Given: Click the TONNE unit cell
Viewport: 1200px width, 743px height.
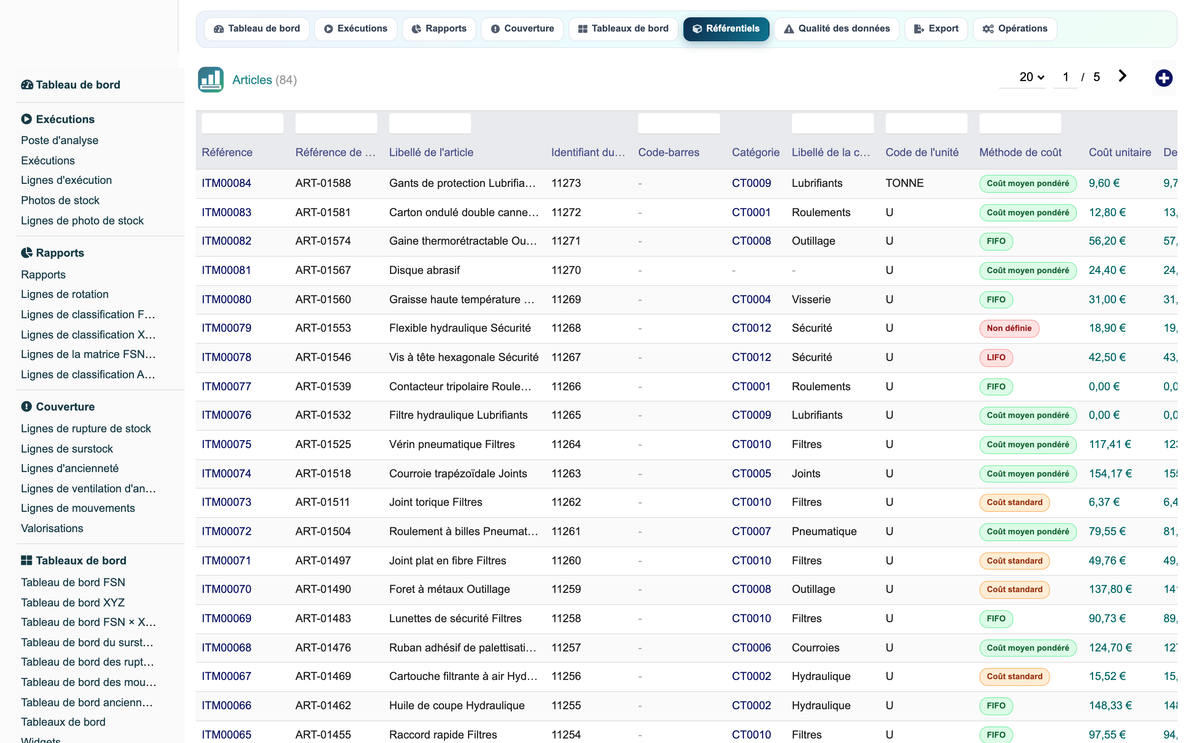Looking at the screenshot, I should [x=905, y=184].
